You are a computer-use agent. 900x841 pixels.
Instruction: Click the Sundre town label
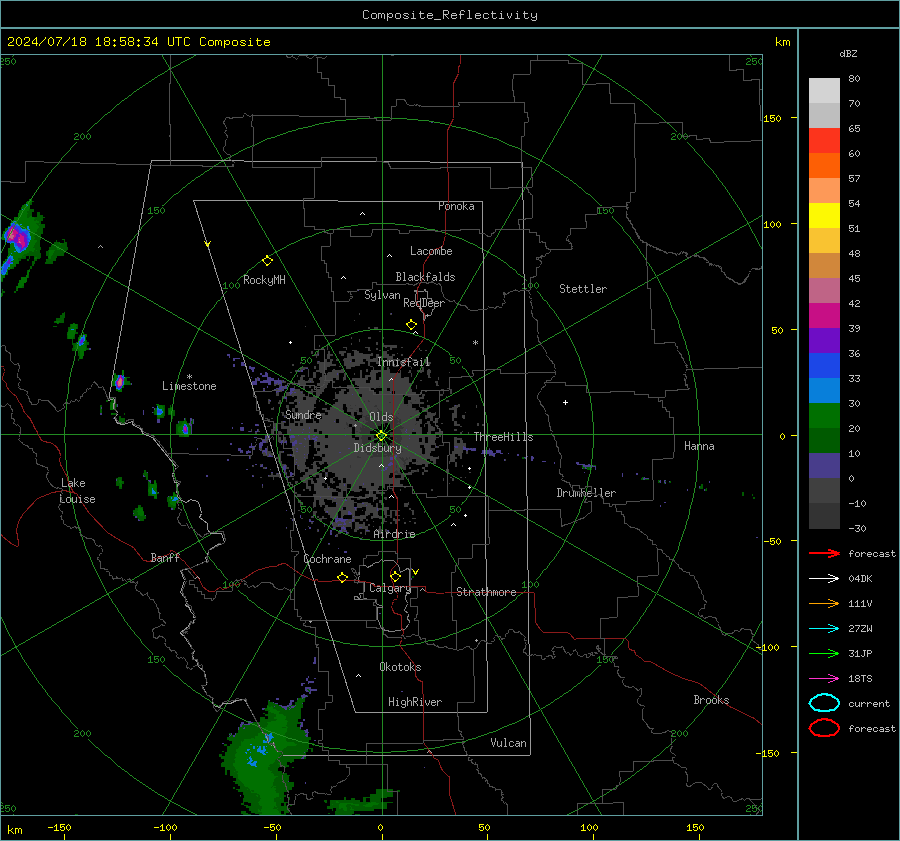303,414
